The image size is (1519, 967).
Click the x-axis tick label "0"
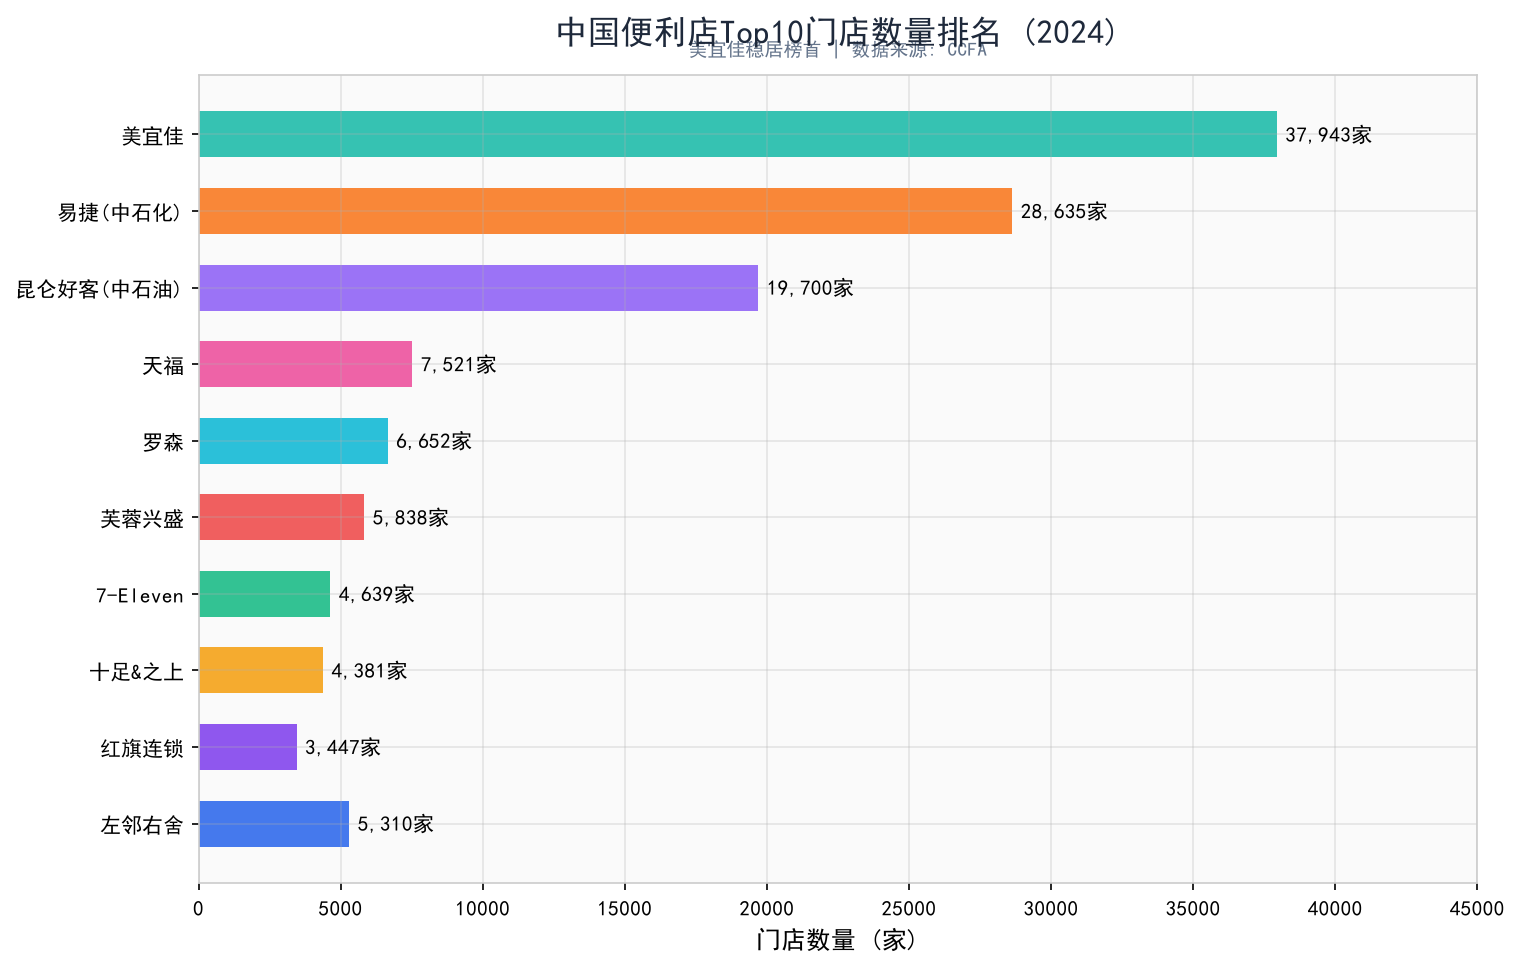coord(199,908)
